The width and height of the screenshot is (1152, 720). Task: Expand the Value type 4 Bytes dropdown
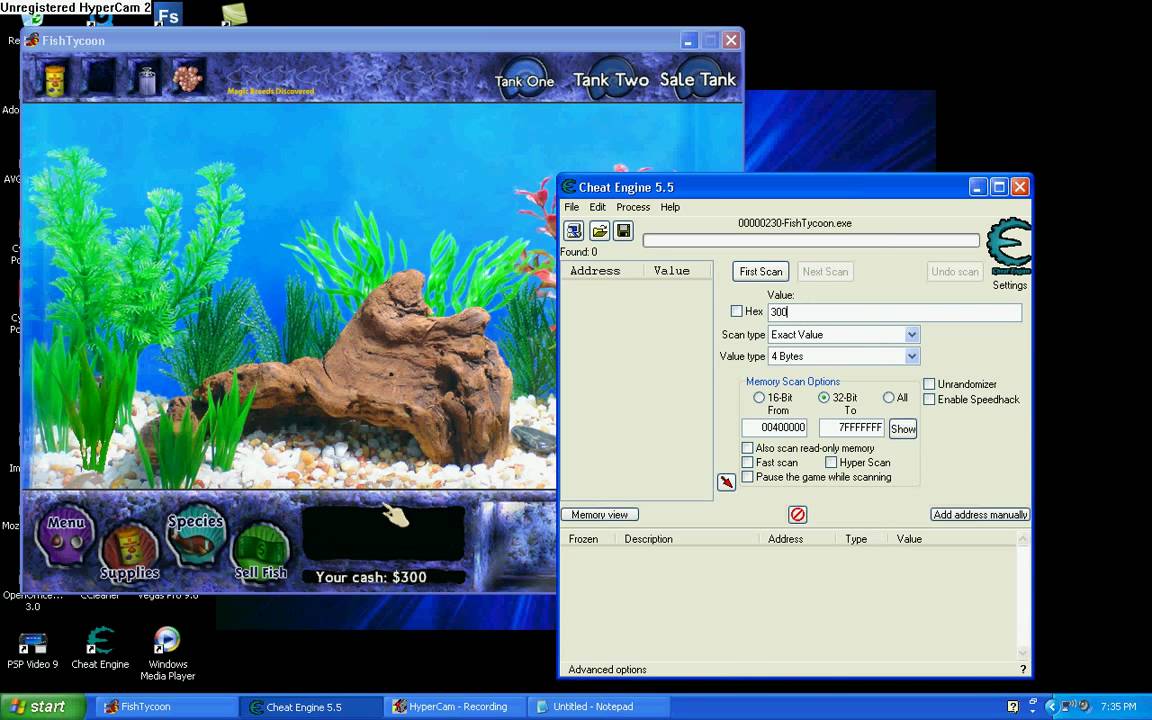point(912,356)
